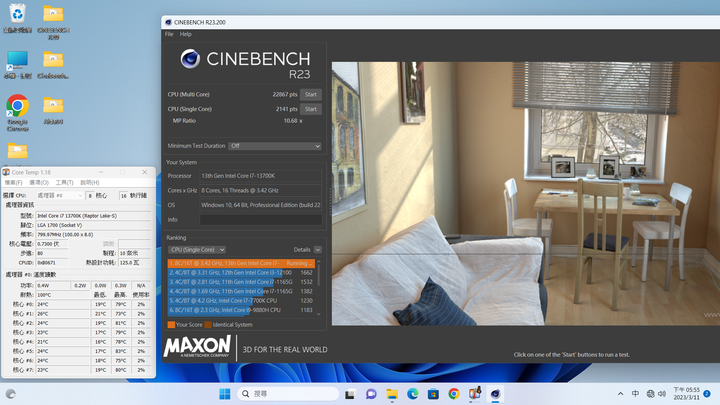Click the OS field showing Windows 10
Image resolution: width=720 pixels, height=405 pixels.
[260, 205]
